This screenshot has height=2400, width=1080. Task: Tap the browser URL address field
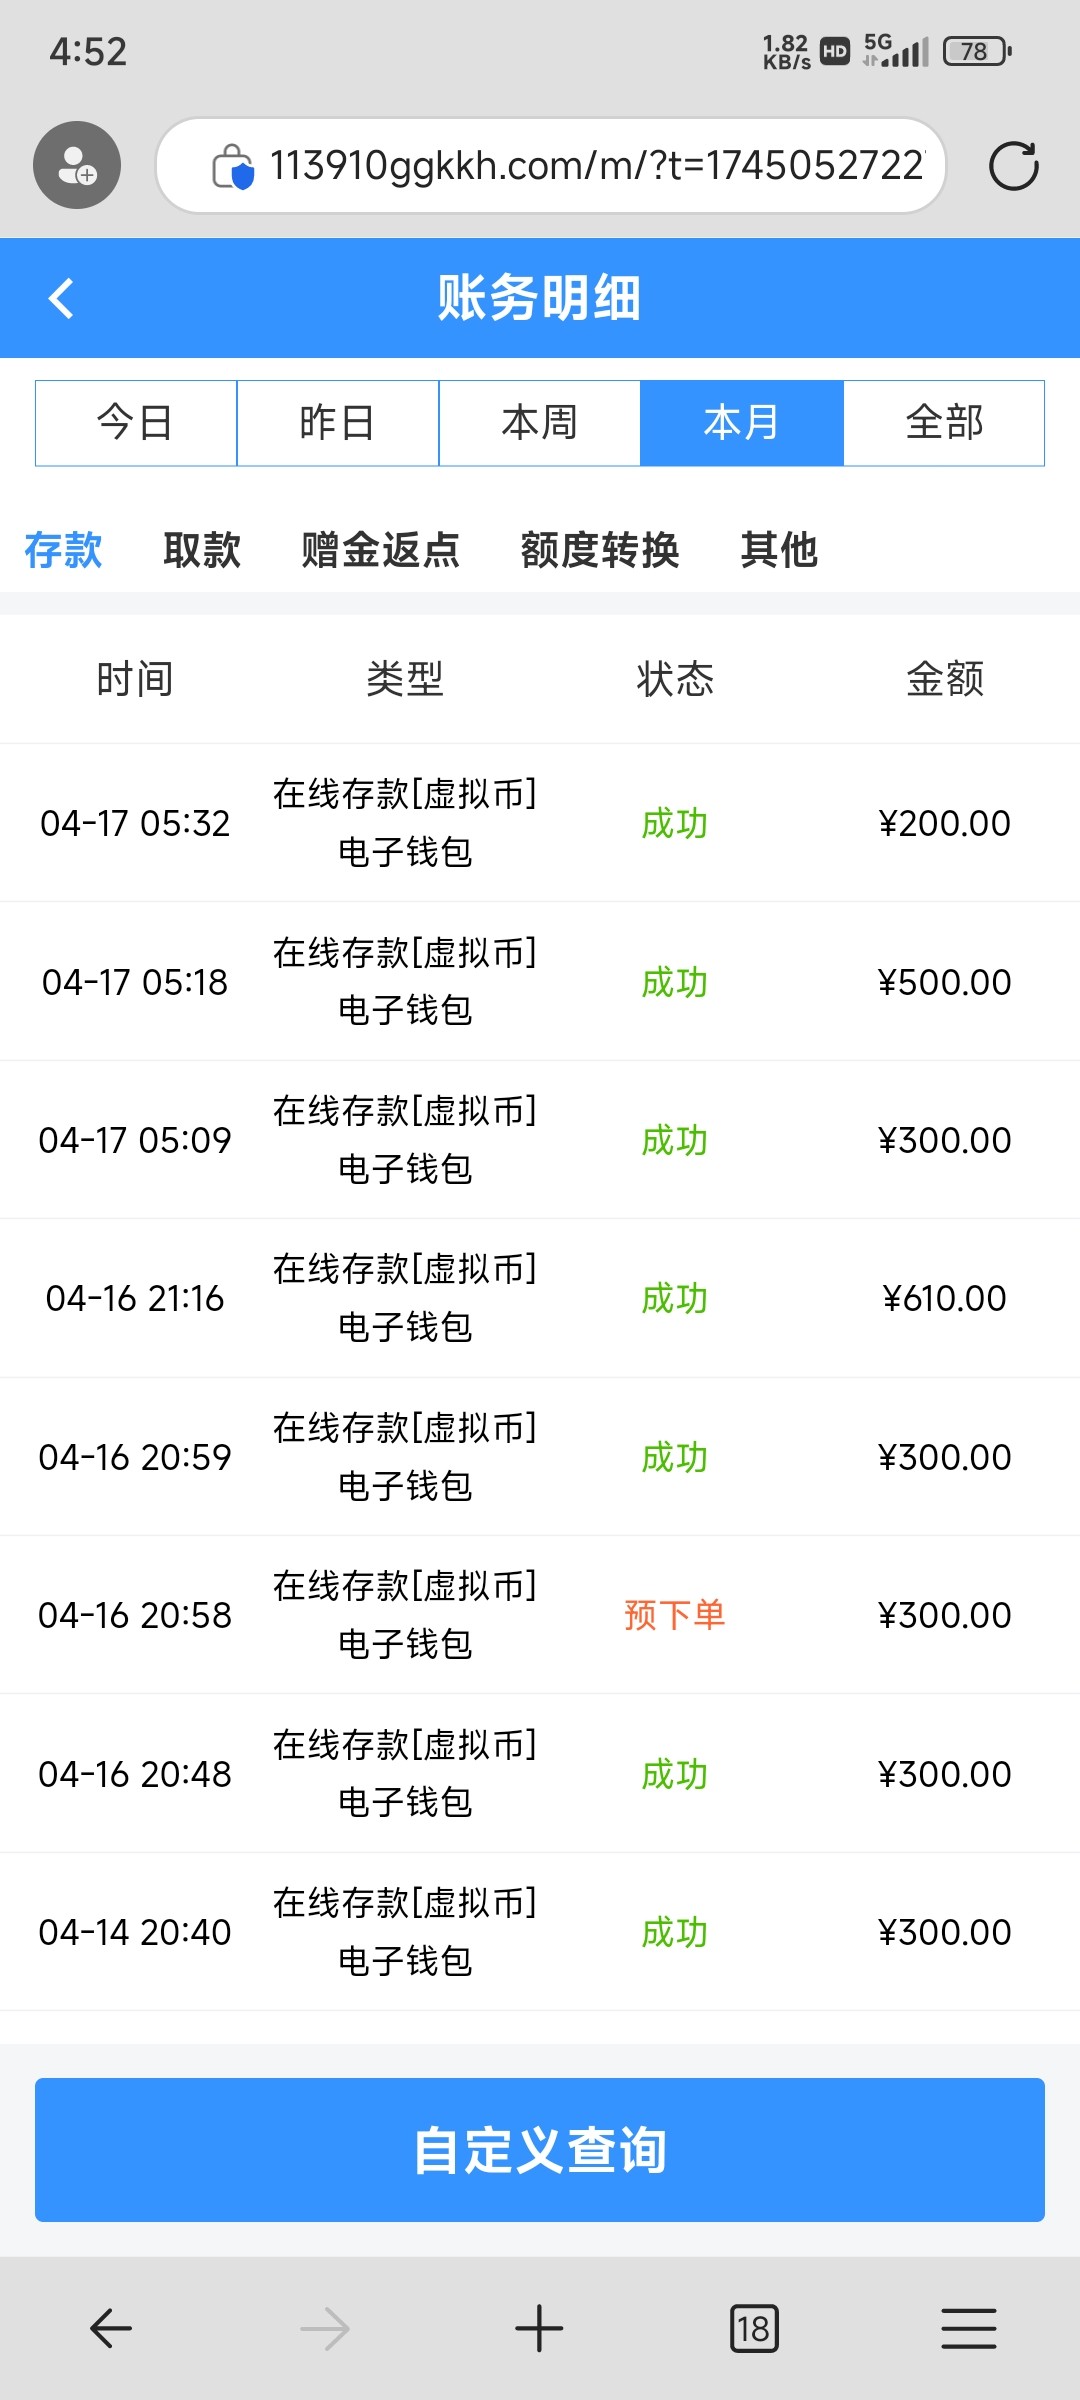point(596,166)
